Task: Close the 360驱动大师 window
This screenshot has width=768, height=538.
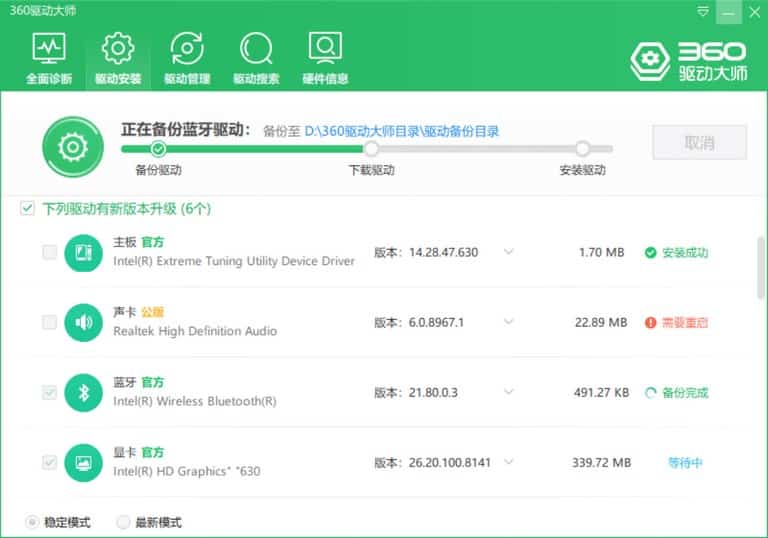Action: coord(755,12)
